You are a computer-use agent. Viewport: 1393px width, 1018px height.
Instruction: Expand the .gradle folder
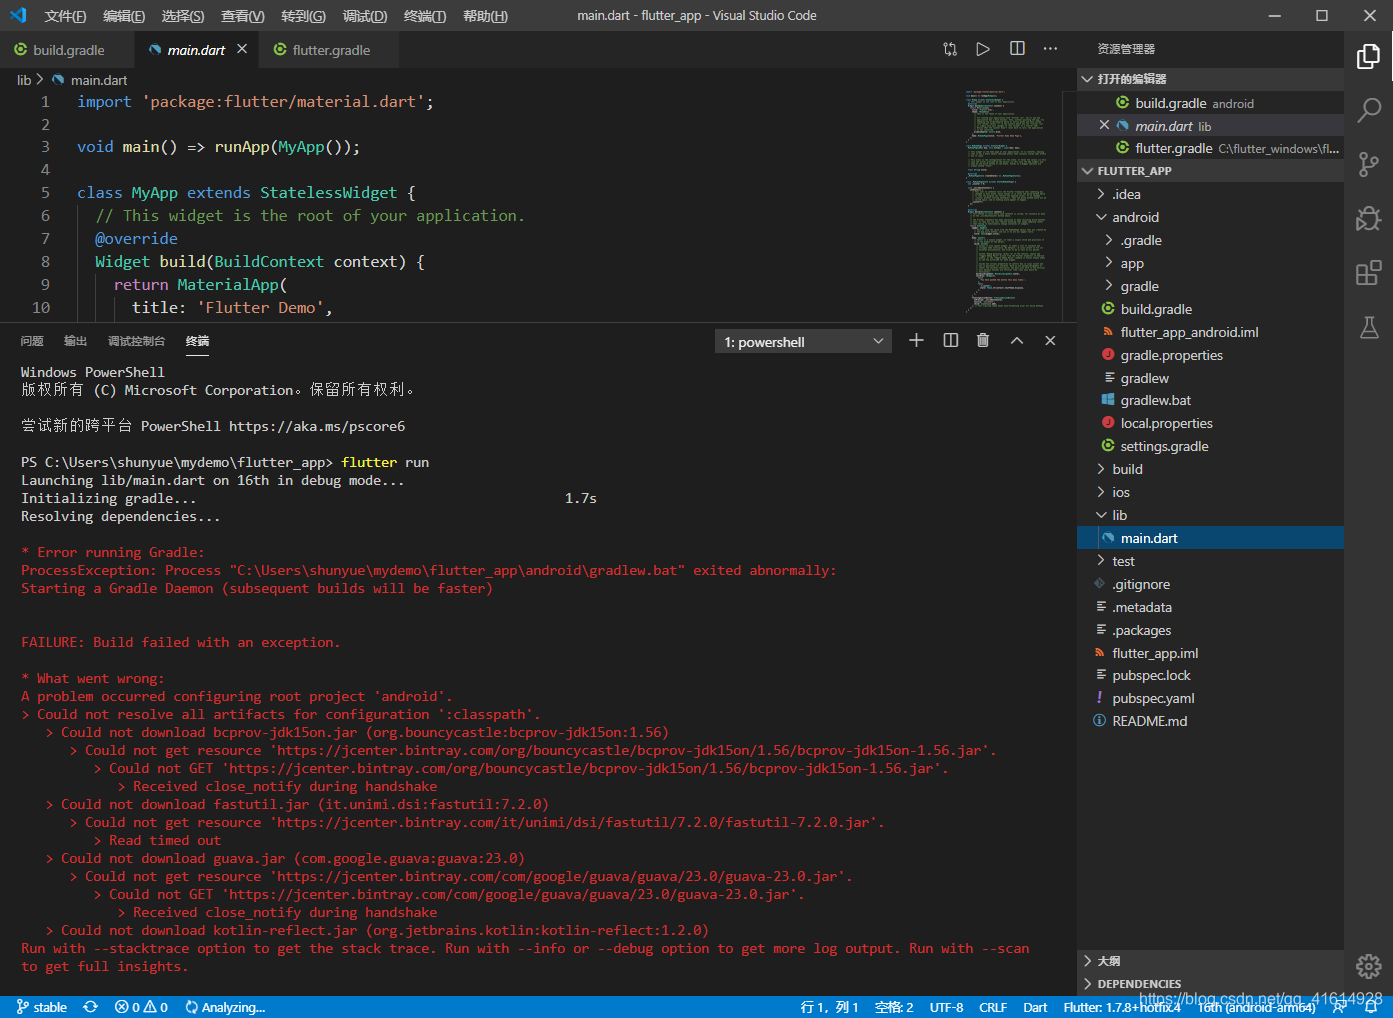pos(1210,240)
